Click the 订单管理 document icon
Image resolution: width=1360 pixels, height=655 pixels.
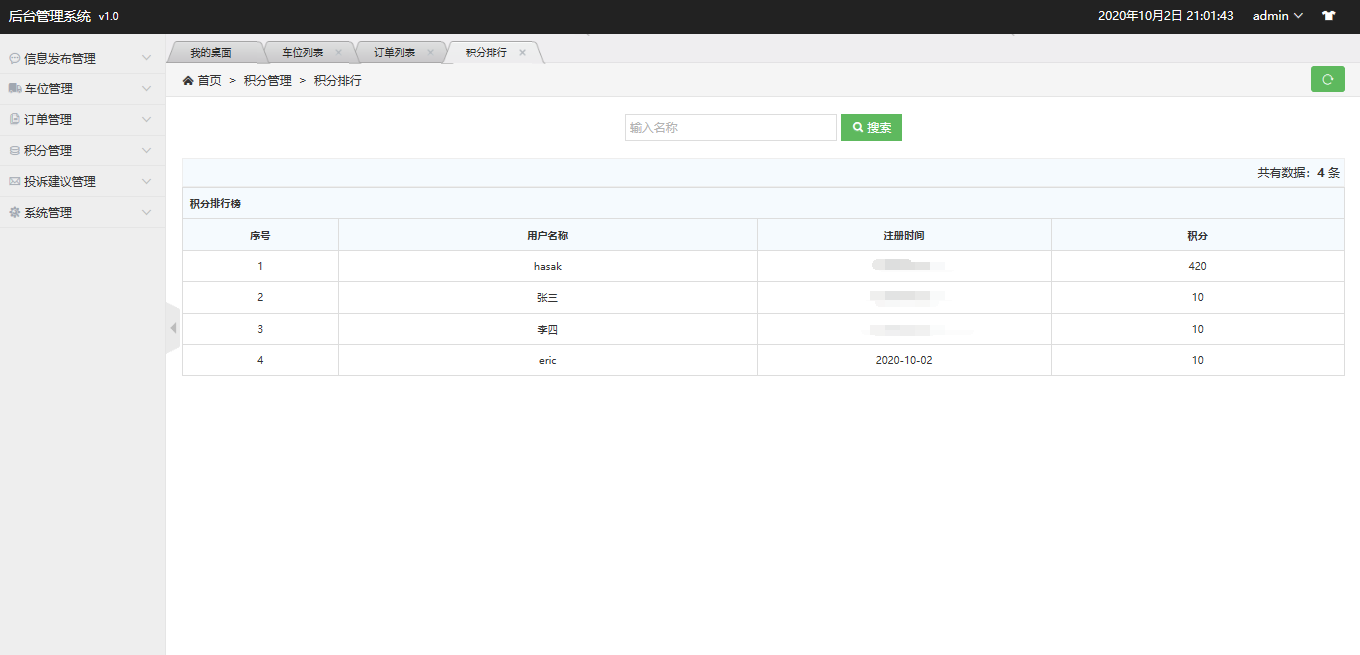click(x=14, y=120)
